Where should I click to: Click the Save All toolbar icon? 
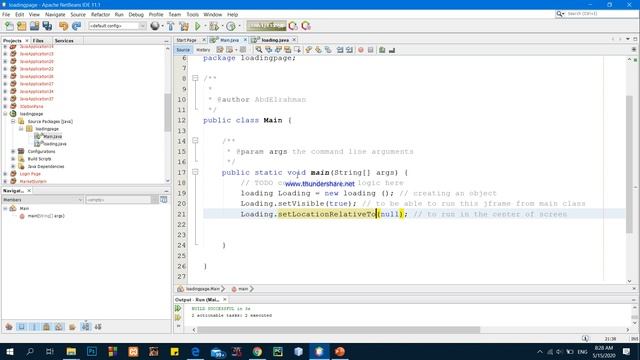pos(47,26)
